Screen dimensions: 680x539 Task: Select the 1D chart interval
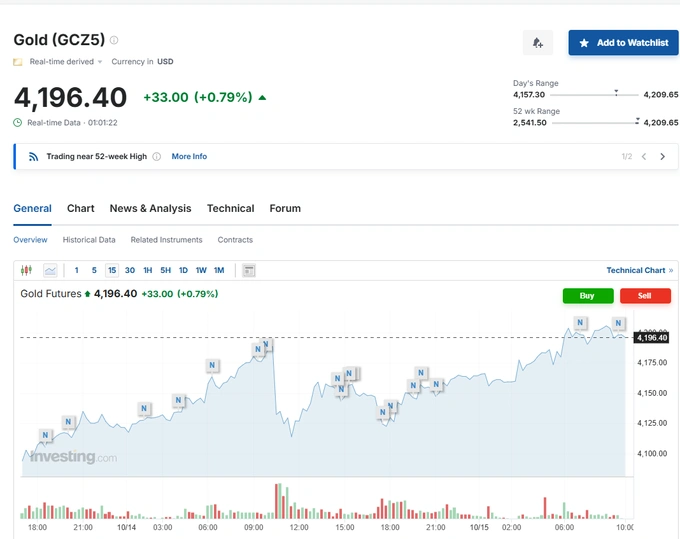(183, 270)
